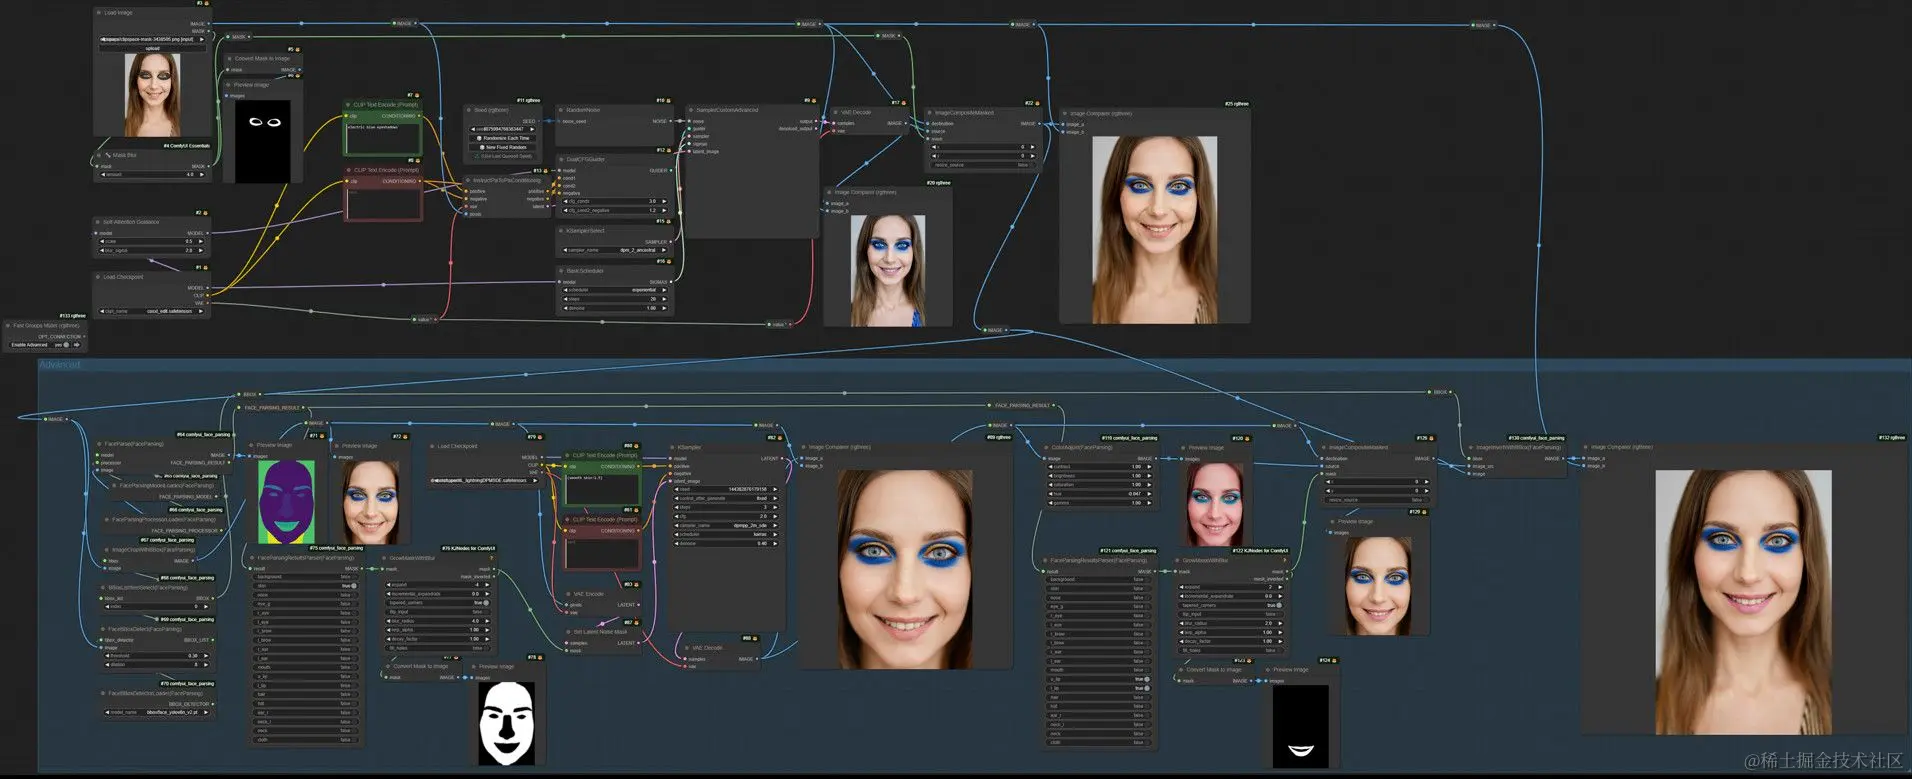The width and height of the screenshot is (1912, 779).
Task: Adjust blur_sigma slider in Self-Attention Guidance
Action: tap(151, 250)
